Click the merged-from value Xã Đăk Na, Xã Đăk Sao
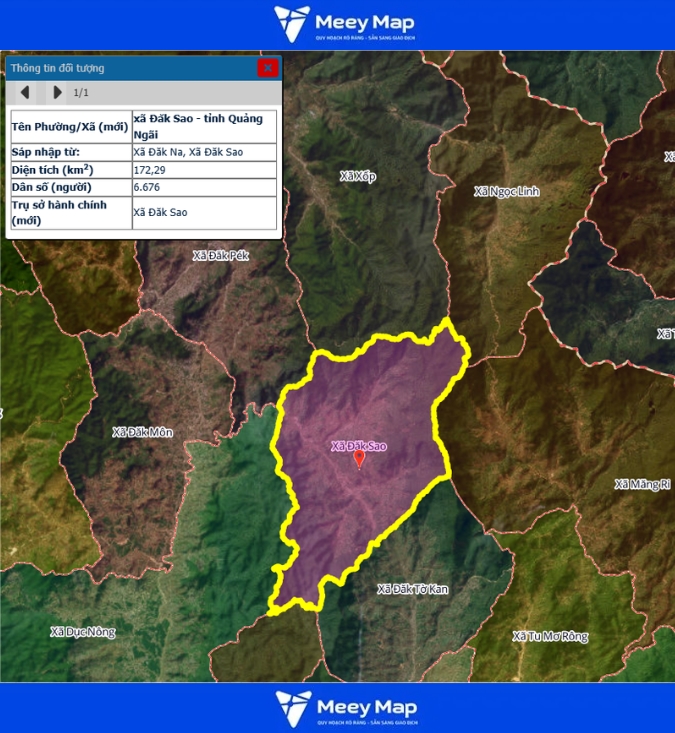 [189, 152]
